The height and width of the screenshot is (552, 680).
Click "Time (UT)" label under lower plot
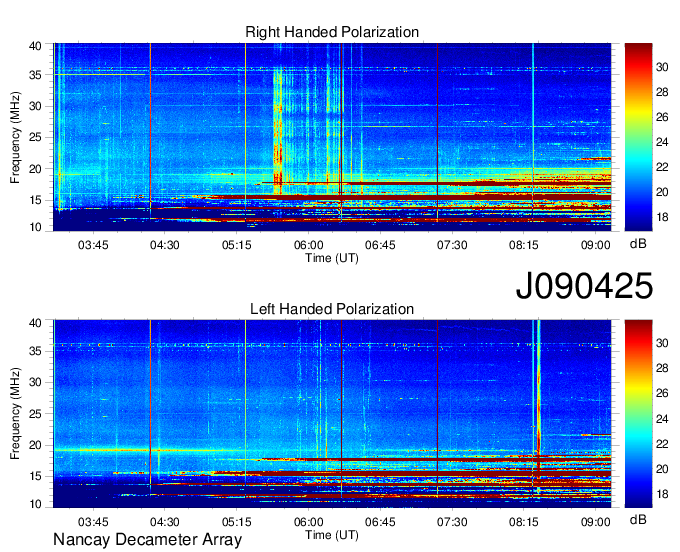(x=332, y=535)
